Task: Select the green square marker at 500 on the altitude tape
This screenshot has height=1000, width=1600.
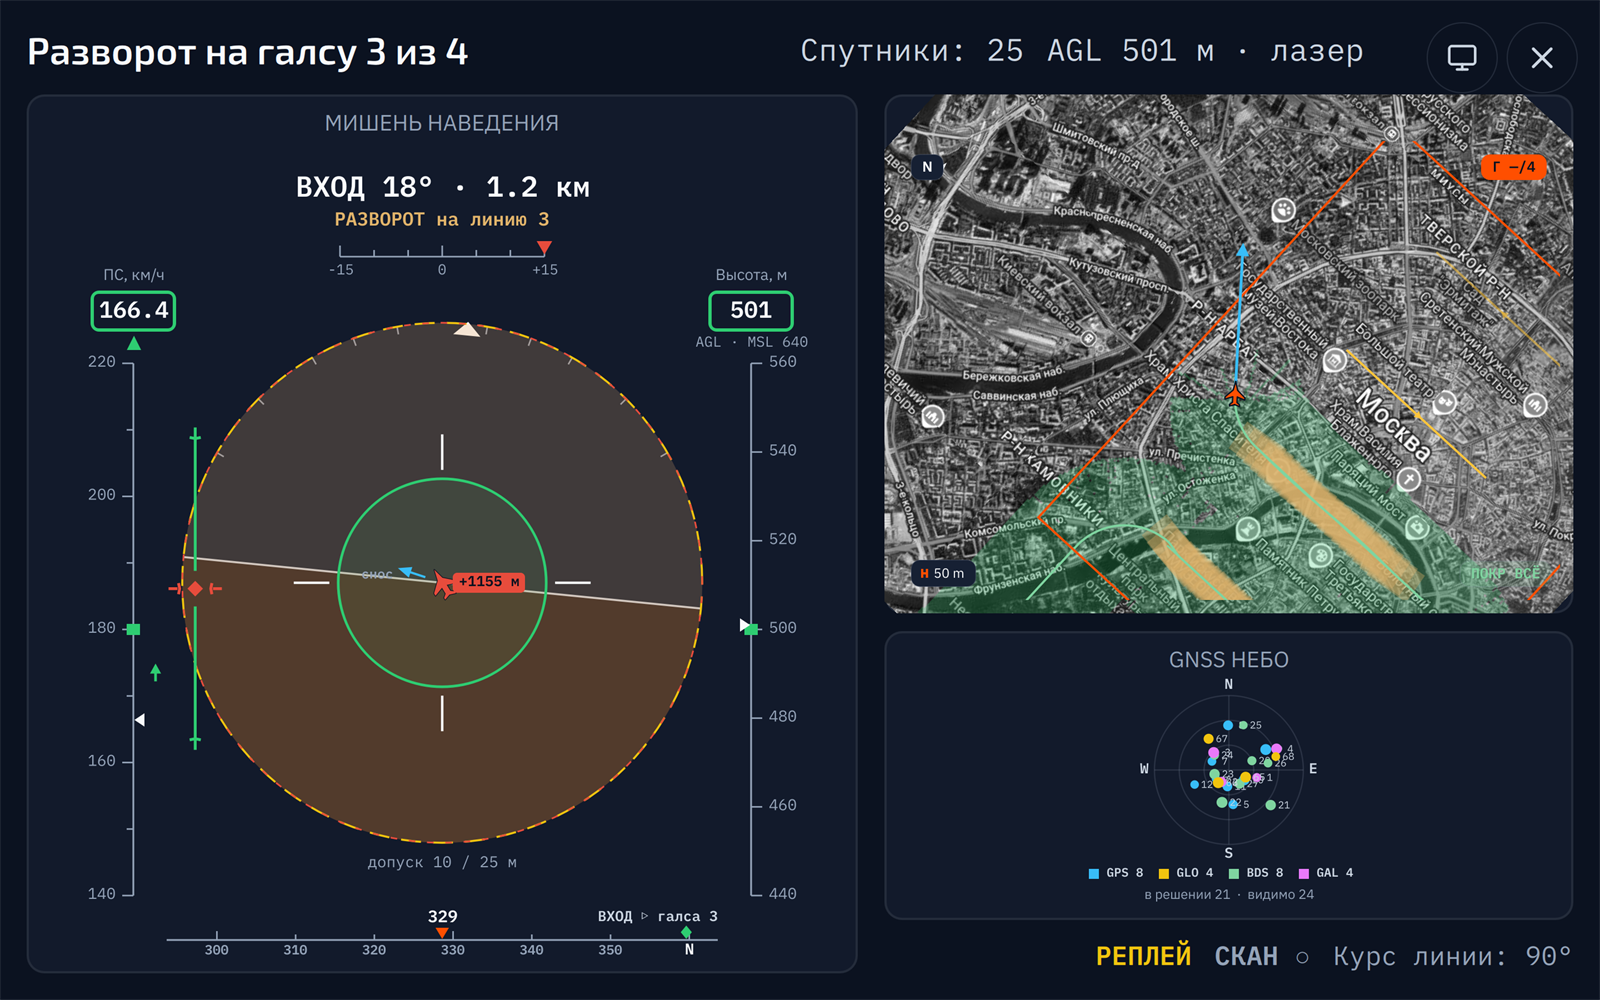Action: (752, 629)
